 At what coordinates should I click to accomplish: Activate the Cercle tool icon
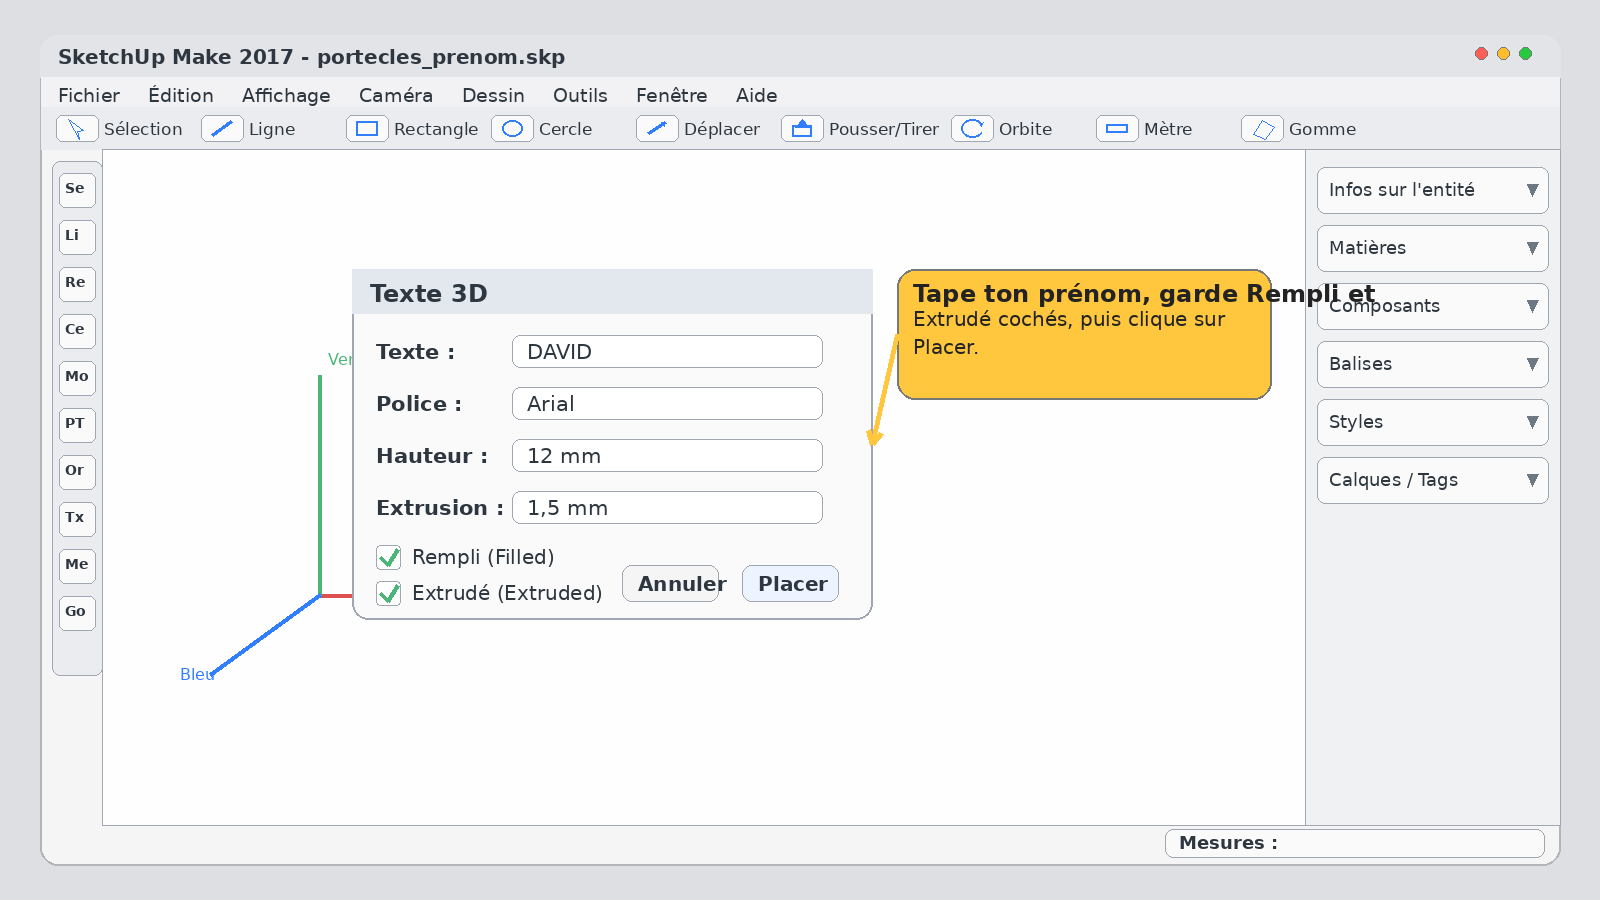click(x=512, y=129)
